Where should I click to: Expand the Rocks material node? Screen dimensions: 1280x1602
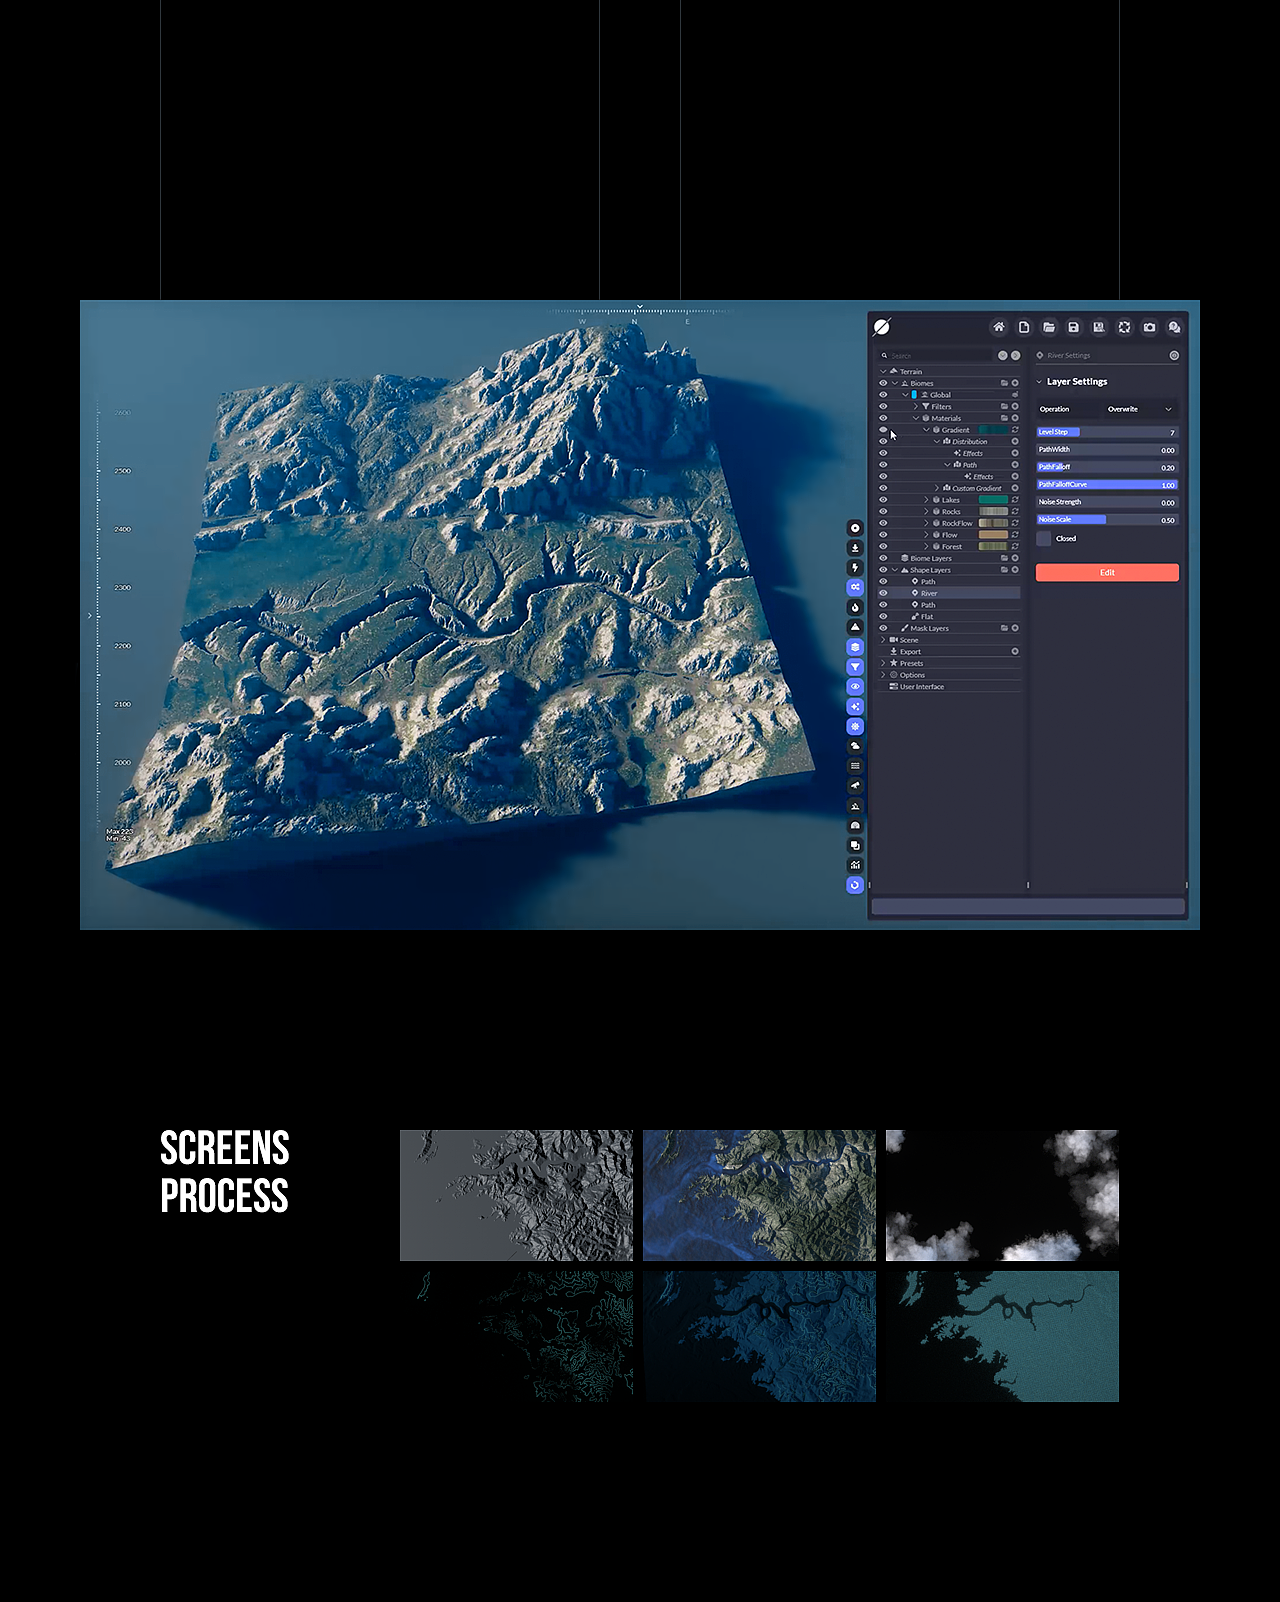pyautogui.click(x=926, y=511)
